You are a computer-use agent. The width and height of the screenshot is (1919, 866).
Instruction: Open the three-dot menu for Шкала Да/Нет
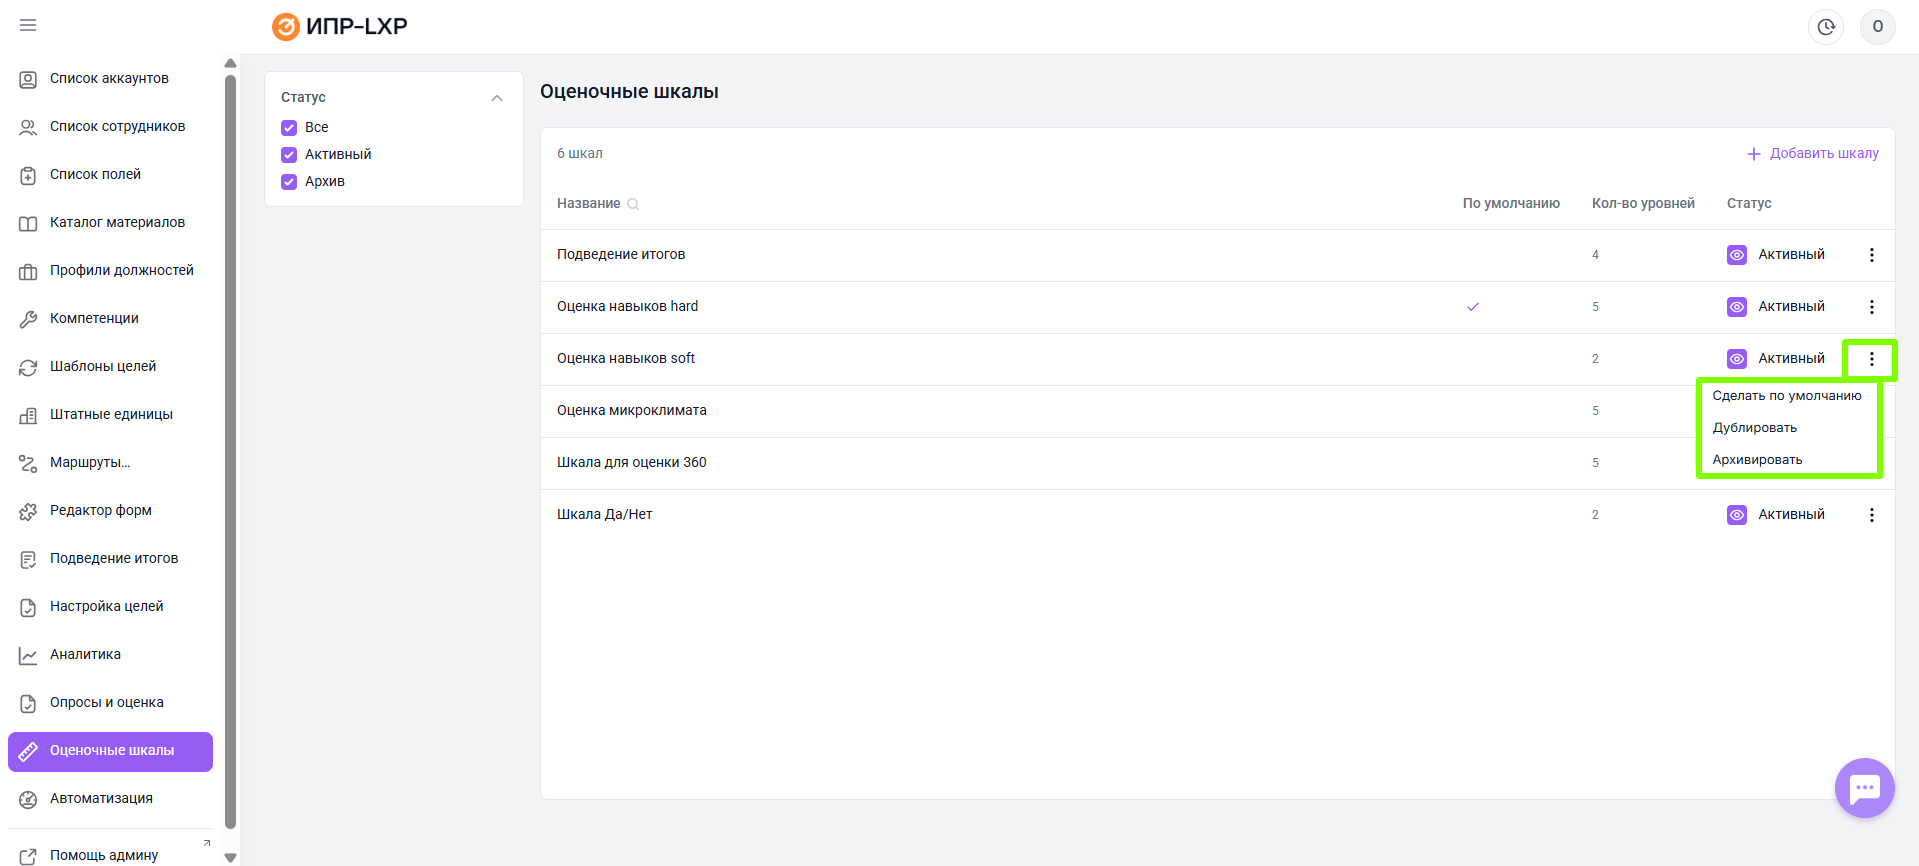pyautogui.click(x=1872, y=515)
